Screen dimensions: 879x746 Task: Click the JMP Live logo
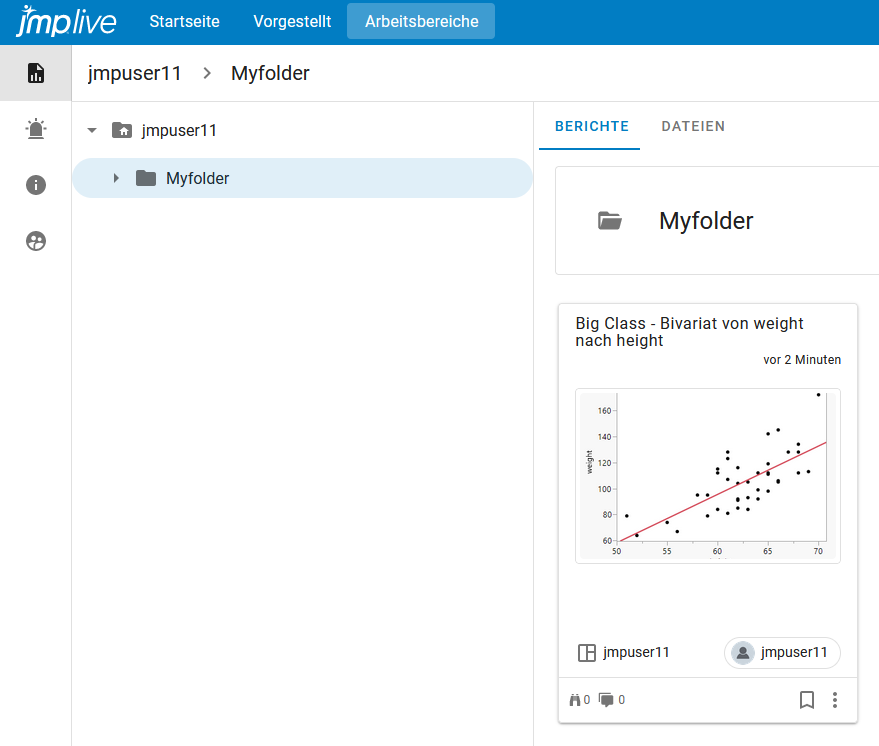[66, 21]
